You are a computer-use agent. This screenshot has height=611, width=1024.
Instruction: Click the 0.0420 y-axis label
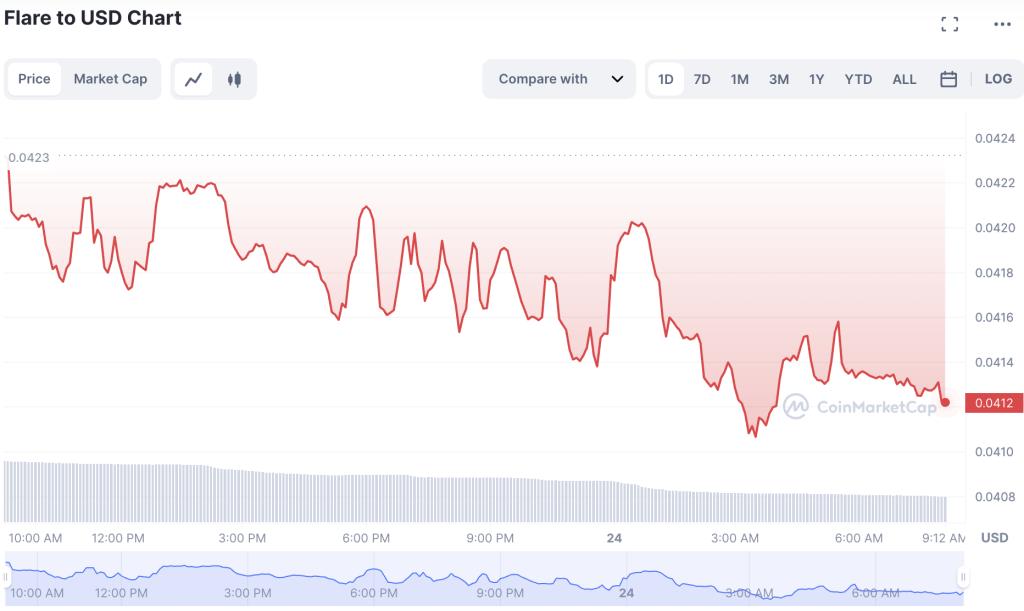click(995, 228)
